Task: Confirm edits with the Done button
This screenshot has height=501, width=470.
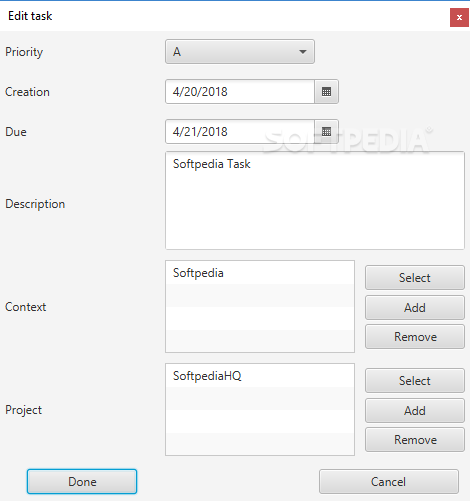Action: coord(82,482)
